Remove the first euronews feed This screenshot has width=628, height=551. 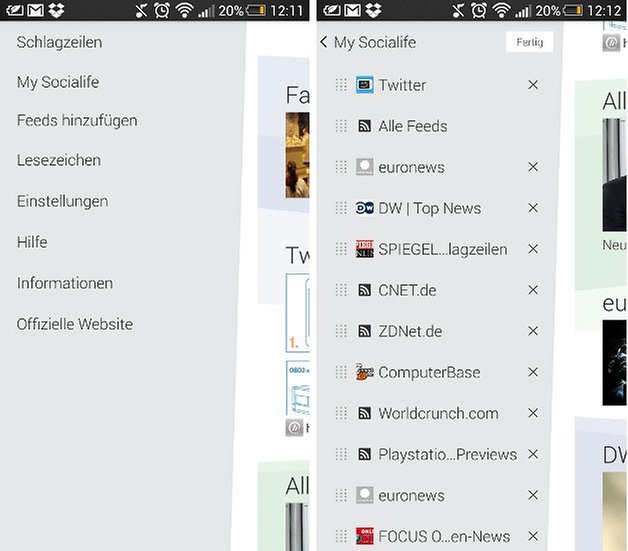click(x=533, y=167)
